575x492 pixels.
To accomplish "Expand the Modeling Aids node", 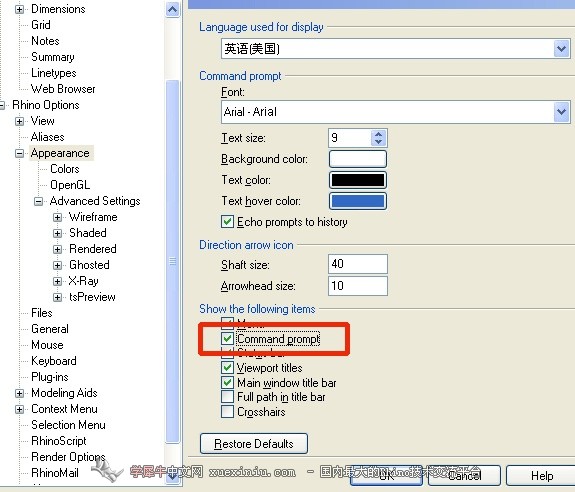I will pyautogui.click(x=19, y=393).
